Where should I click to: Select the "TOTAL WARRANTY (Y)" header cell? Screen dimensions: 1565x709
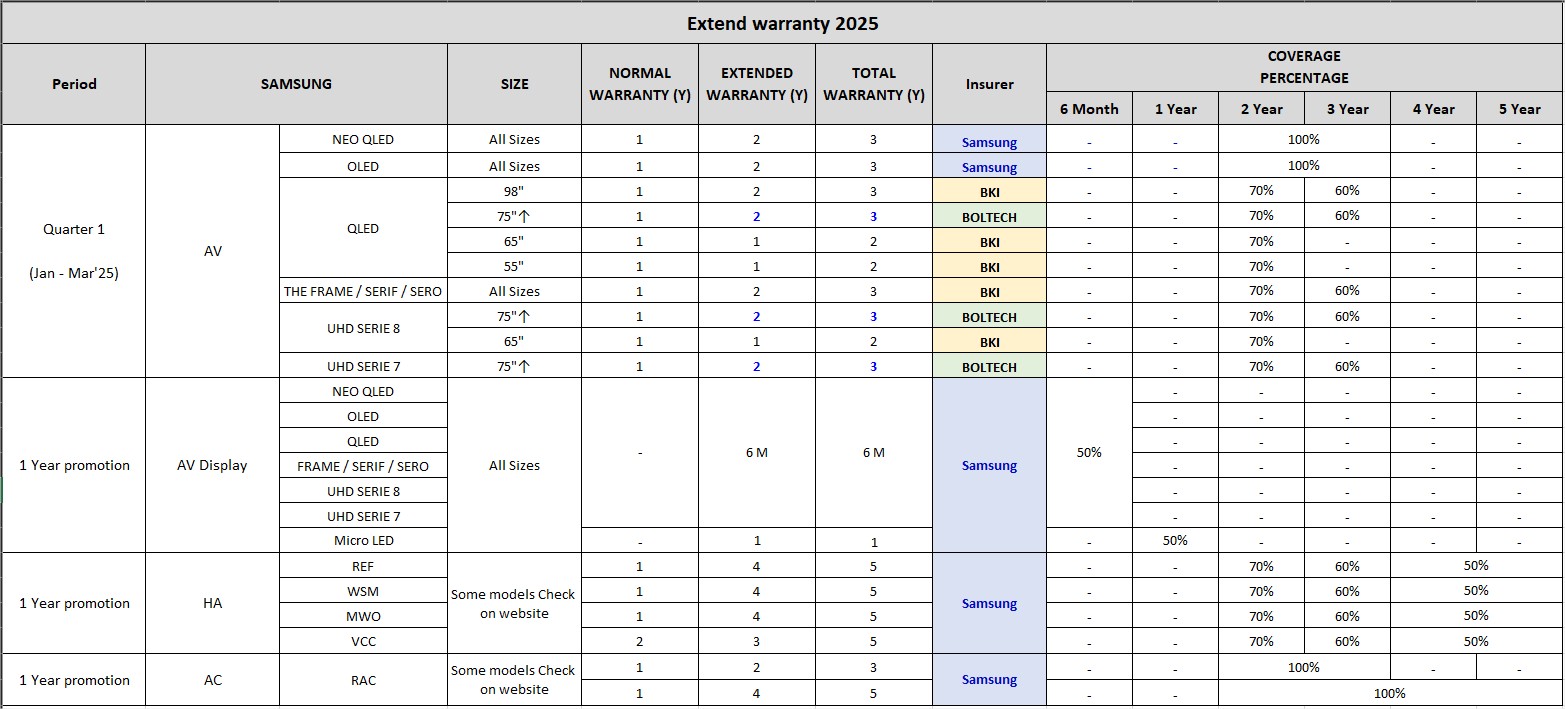pyautogui.click(x=874, y=84)
